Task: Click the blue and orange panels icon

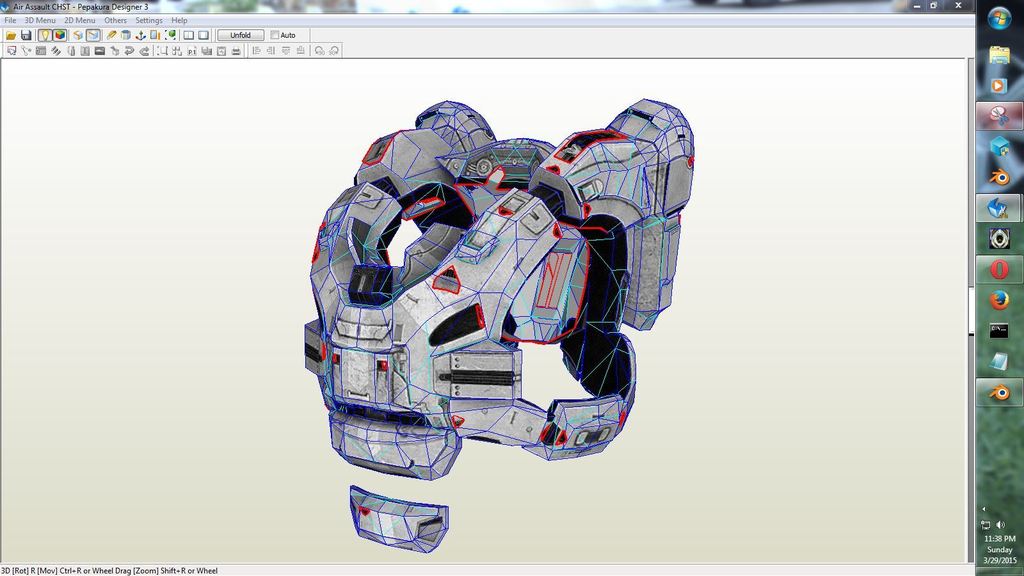Action: (x=155, y=35)
